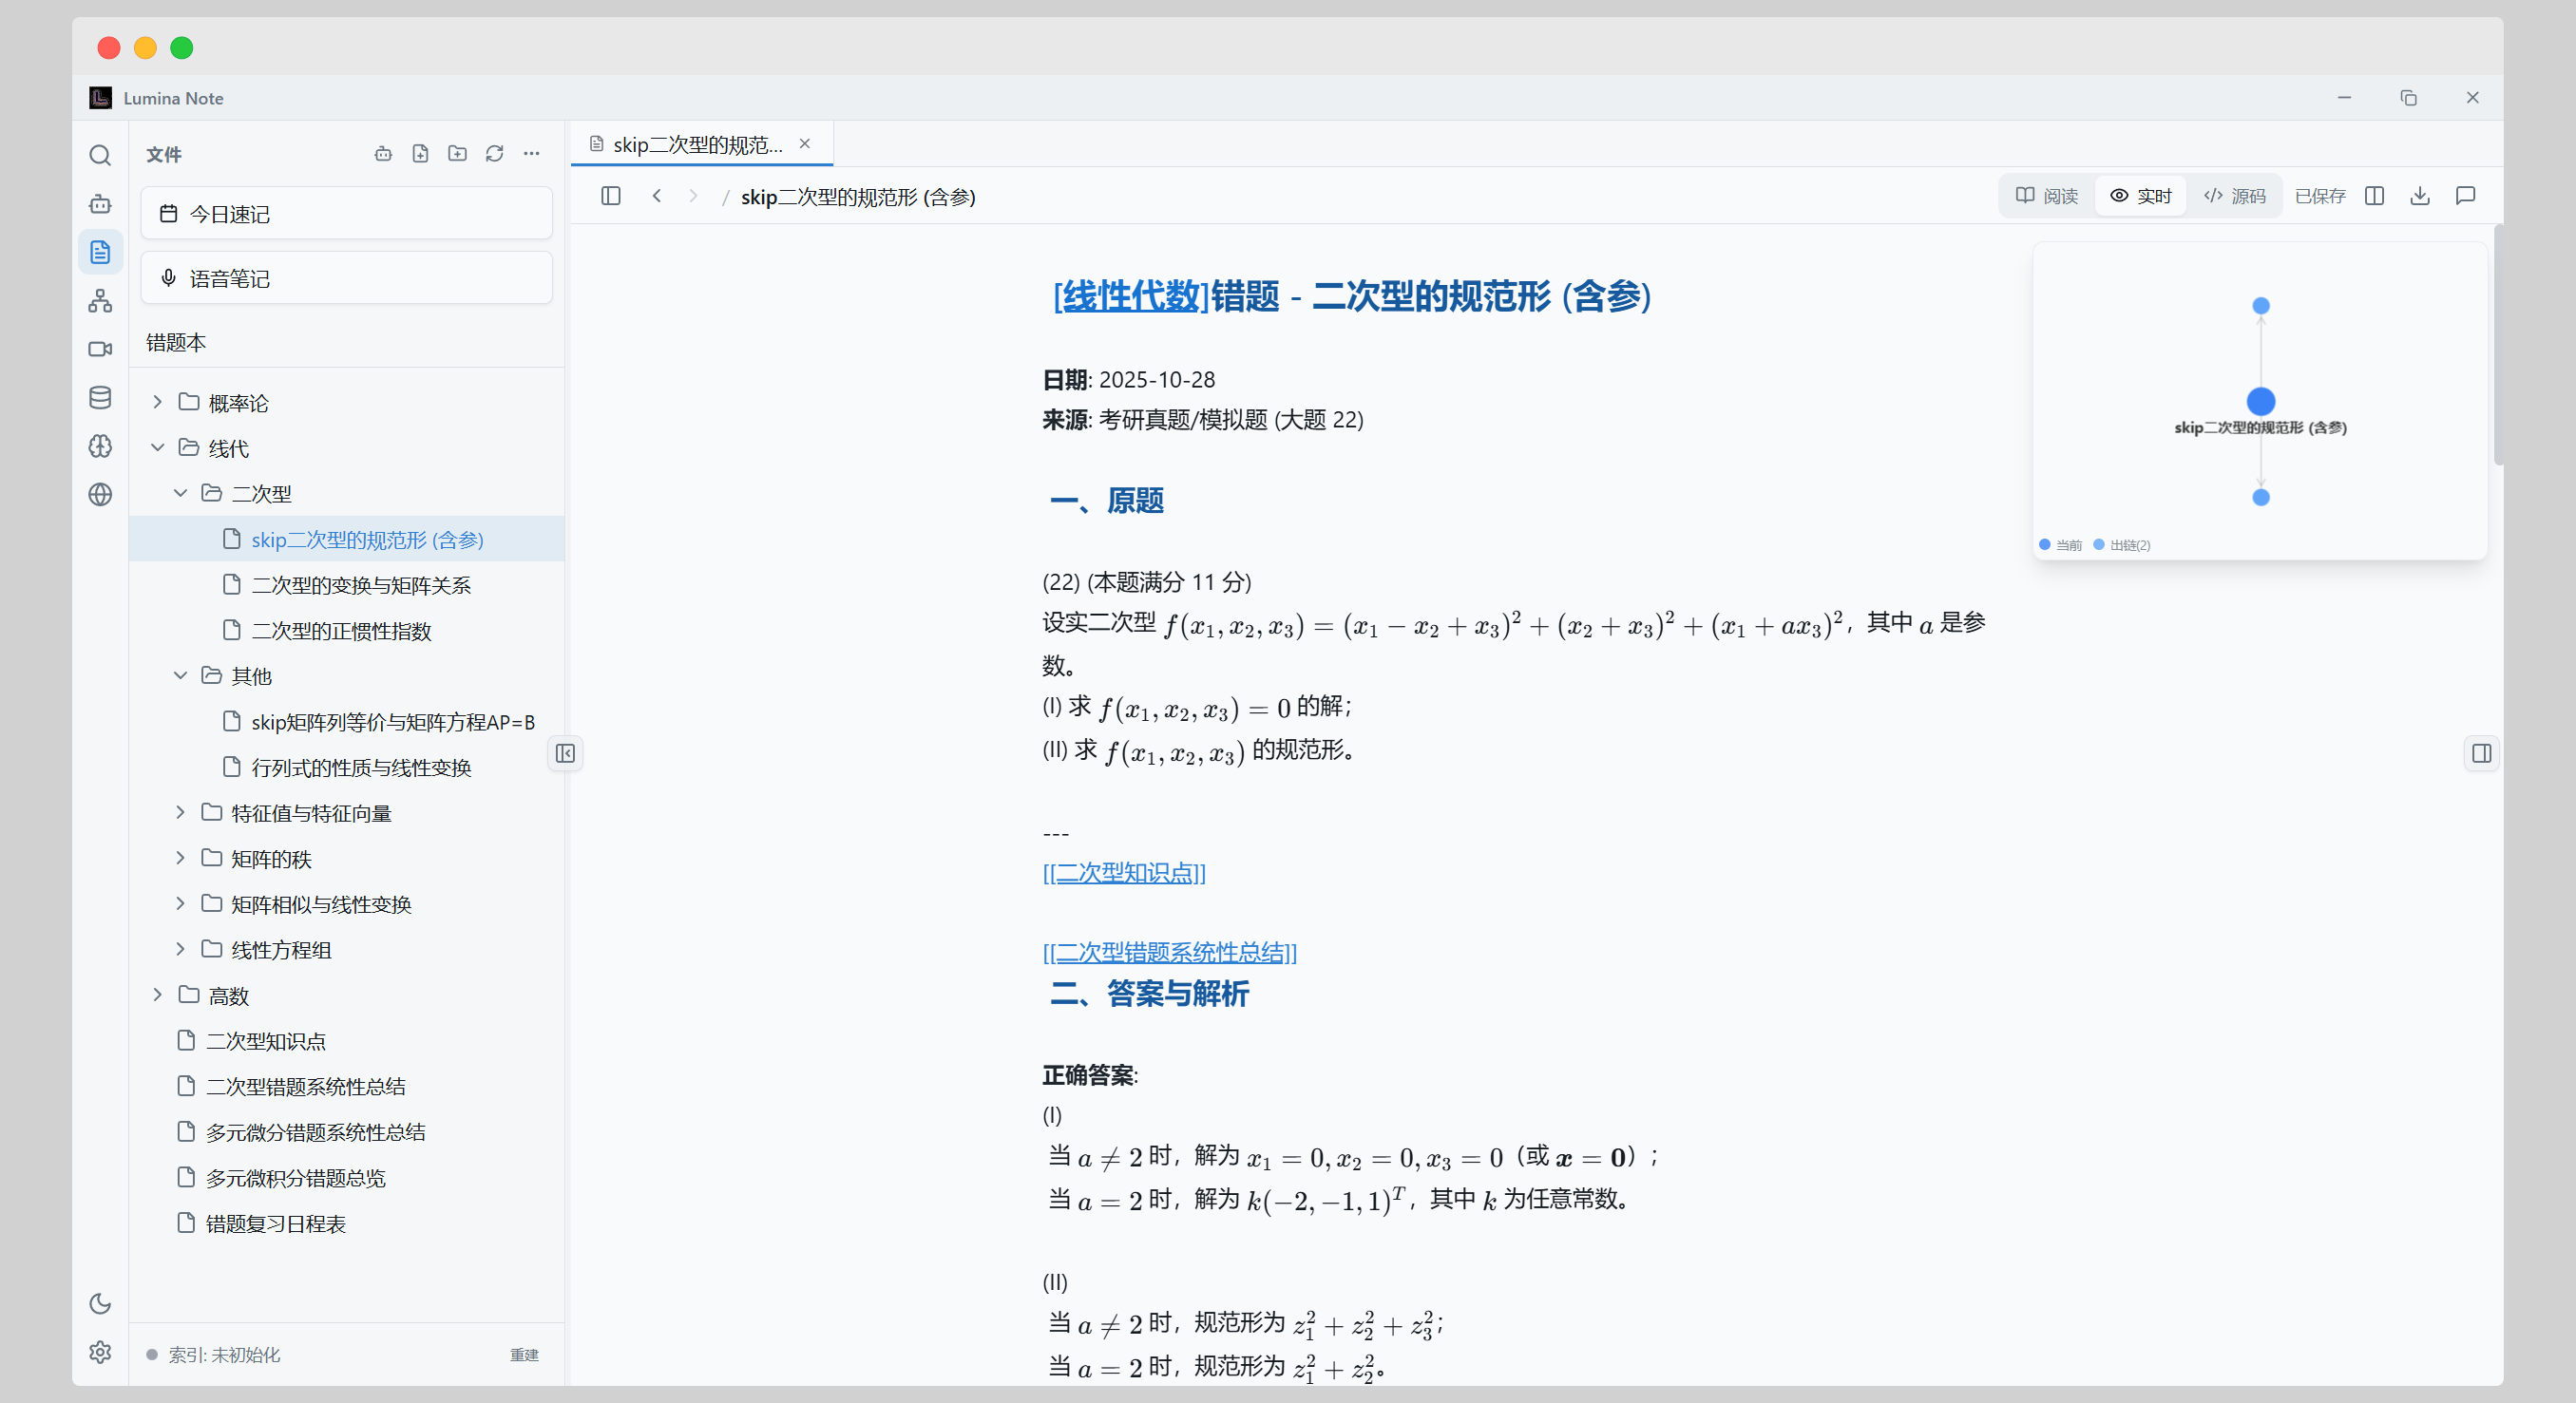Open the AI assistant robot panel
Viewport: 2576px width, 1403px height.
[100, 204]
